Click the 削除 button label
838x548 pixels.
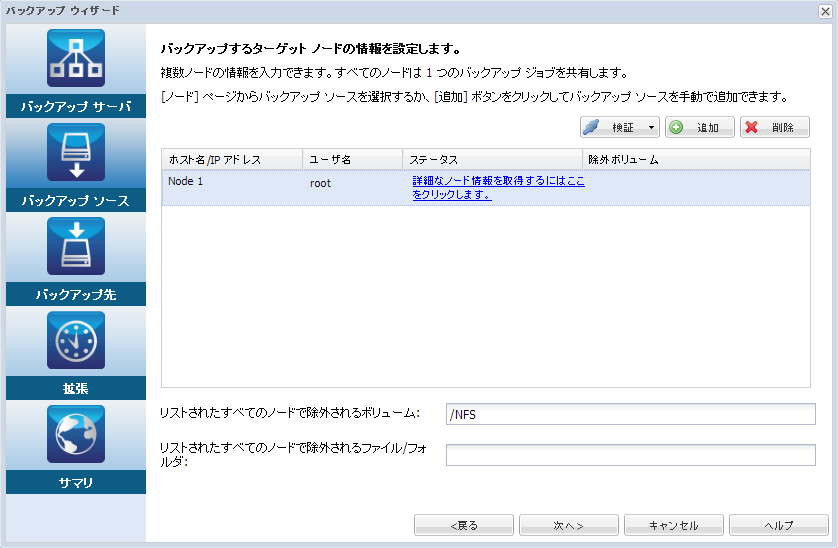[x=782, y=128]
